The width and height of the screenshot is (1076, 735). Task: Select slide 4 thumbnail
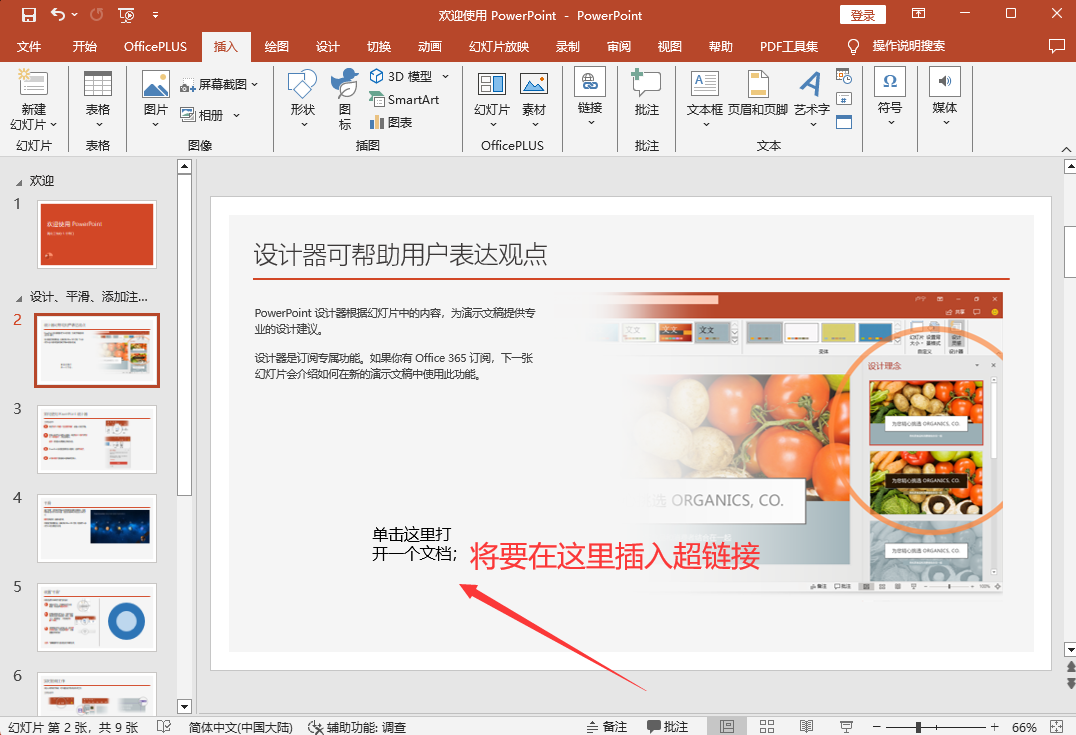click(97, 528)
